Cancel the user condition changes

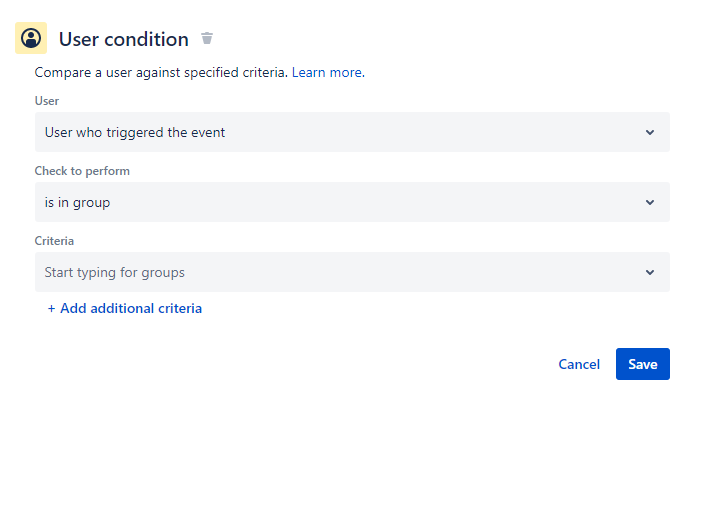coord(579,364)
